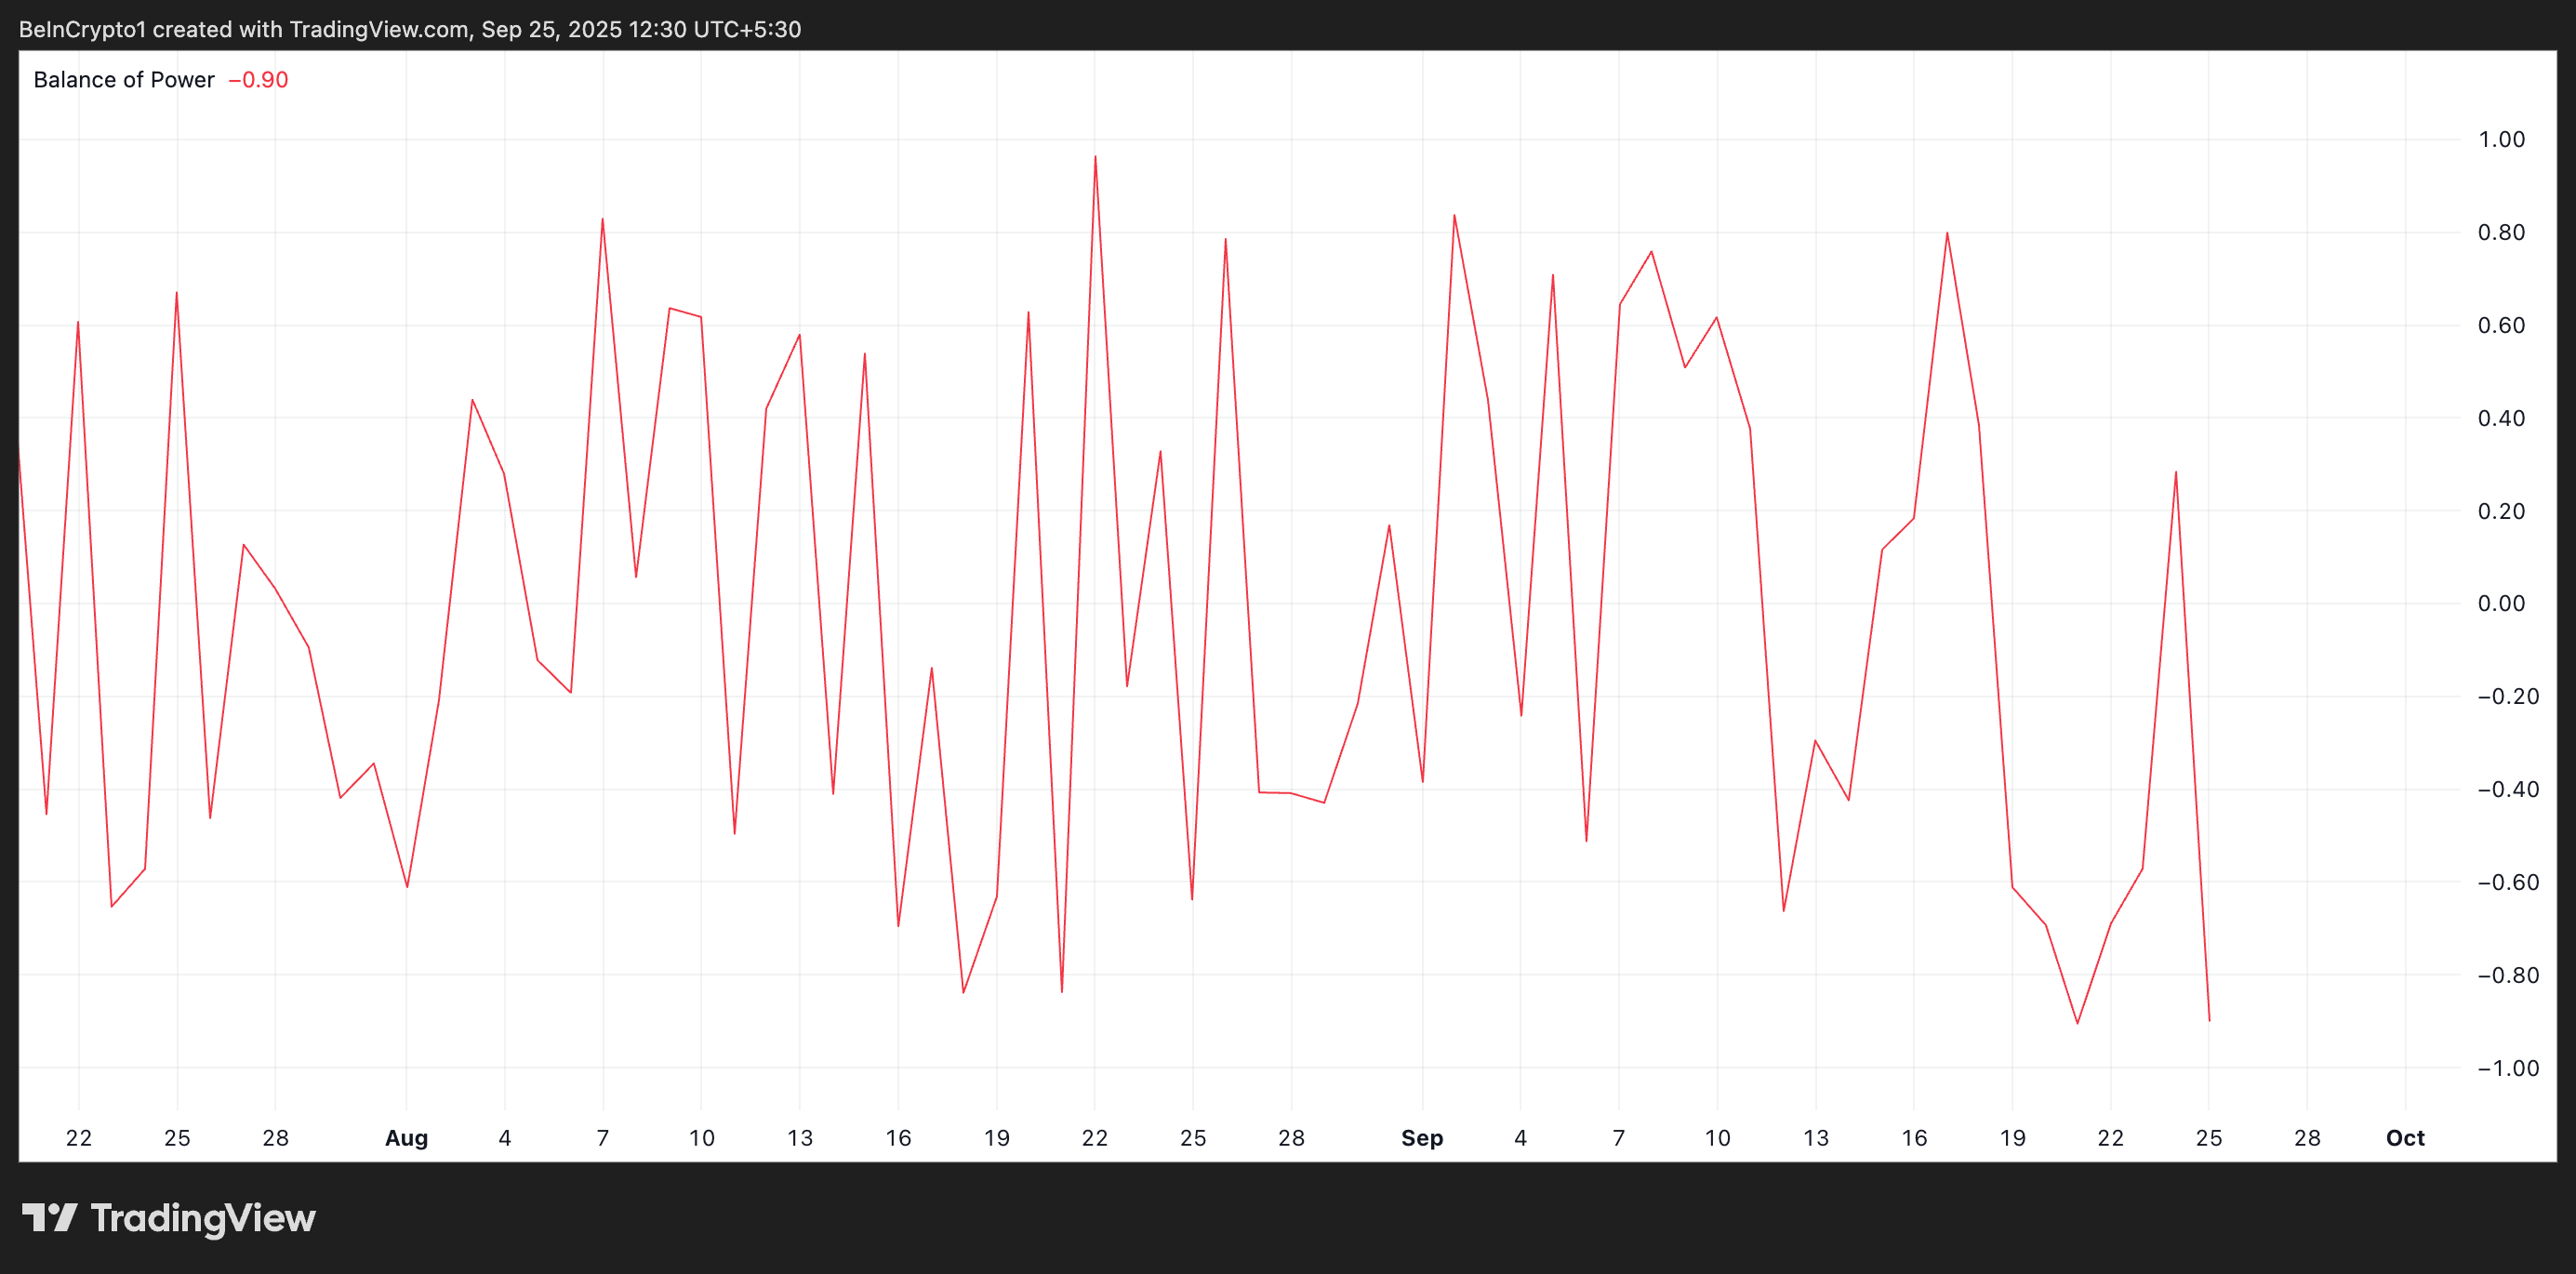The width and height of the screenshot is (2576, 1274).
Task: Click the 0.80 price scale label
Action: (2500, 233)
